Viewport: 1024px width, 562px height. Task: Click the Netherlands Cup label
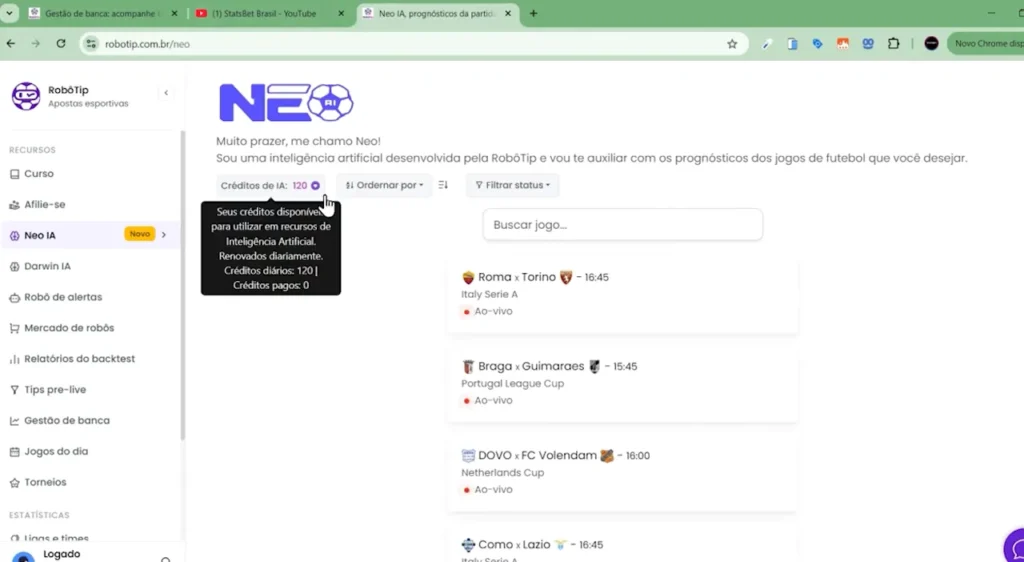click(x=502, y=473)
